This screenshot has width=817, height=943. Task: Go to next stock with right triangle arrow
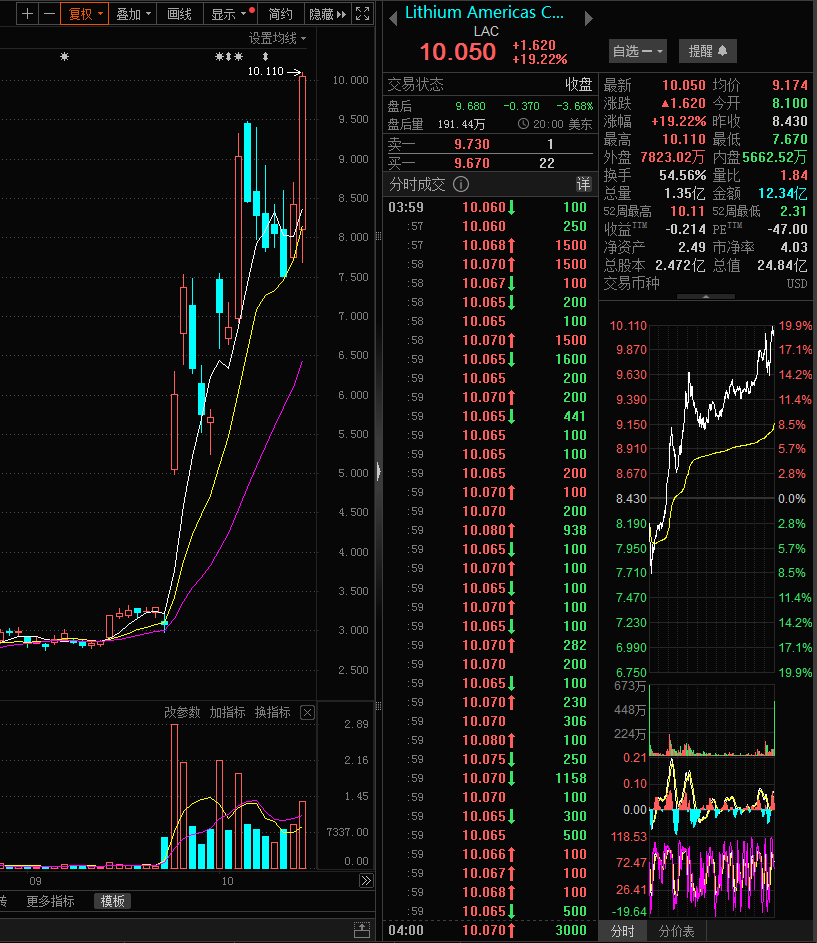point(588,19)
